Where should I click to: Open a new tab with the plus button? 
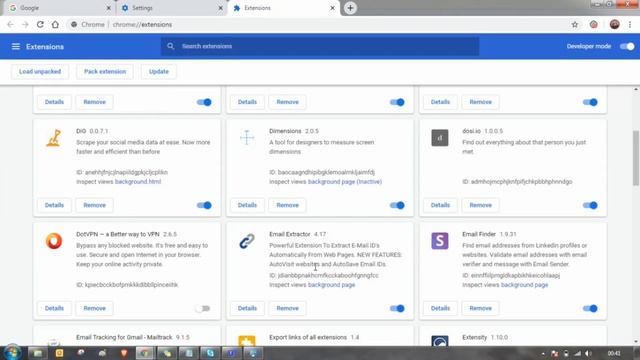point(350,8)
